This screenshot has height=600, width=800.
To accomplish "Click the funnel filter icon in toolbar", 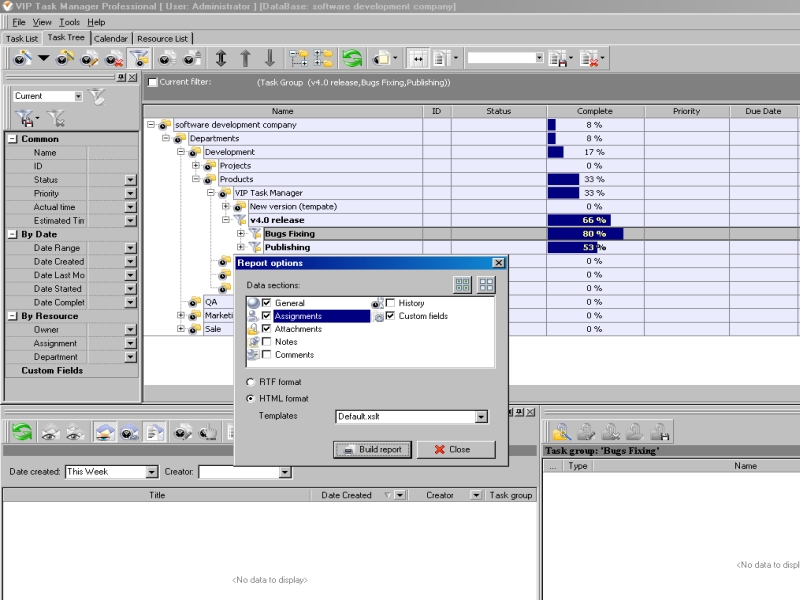I will [x=139, y=59].
